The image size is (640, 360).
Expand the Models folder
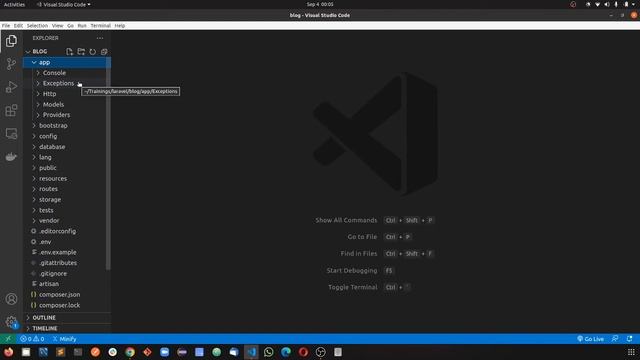tap(66, 104)
